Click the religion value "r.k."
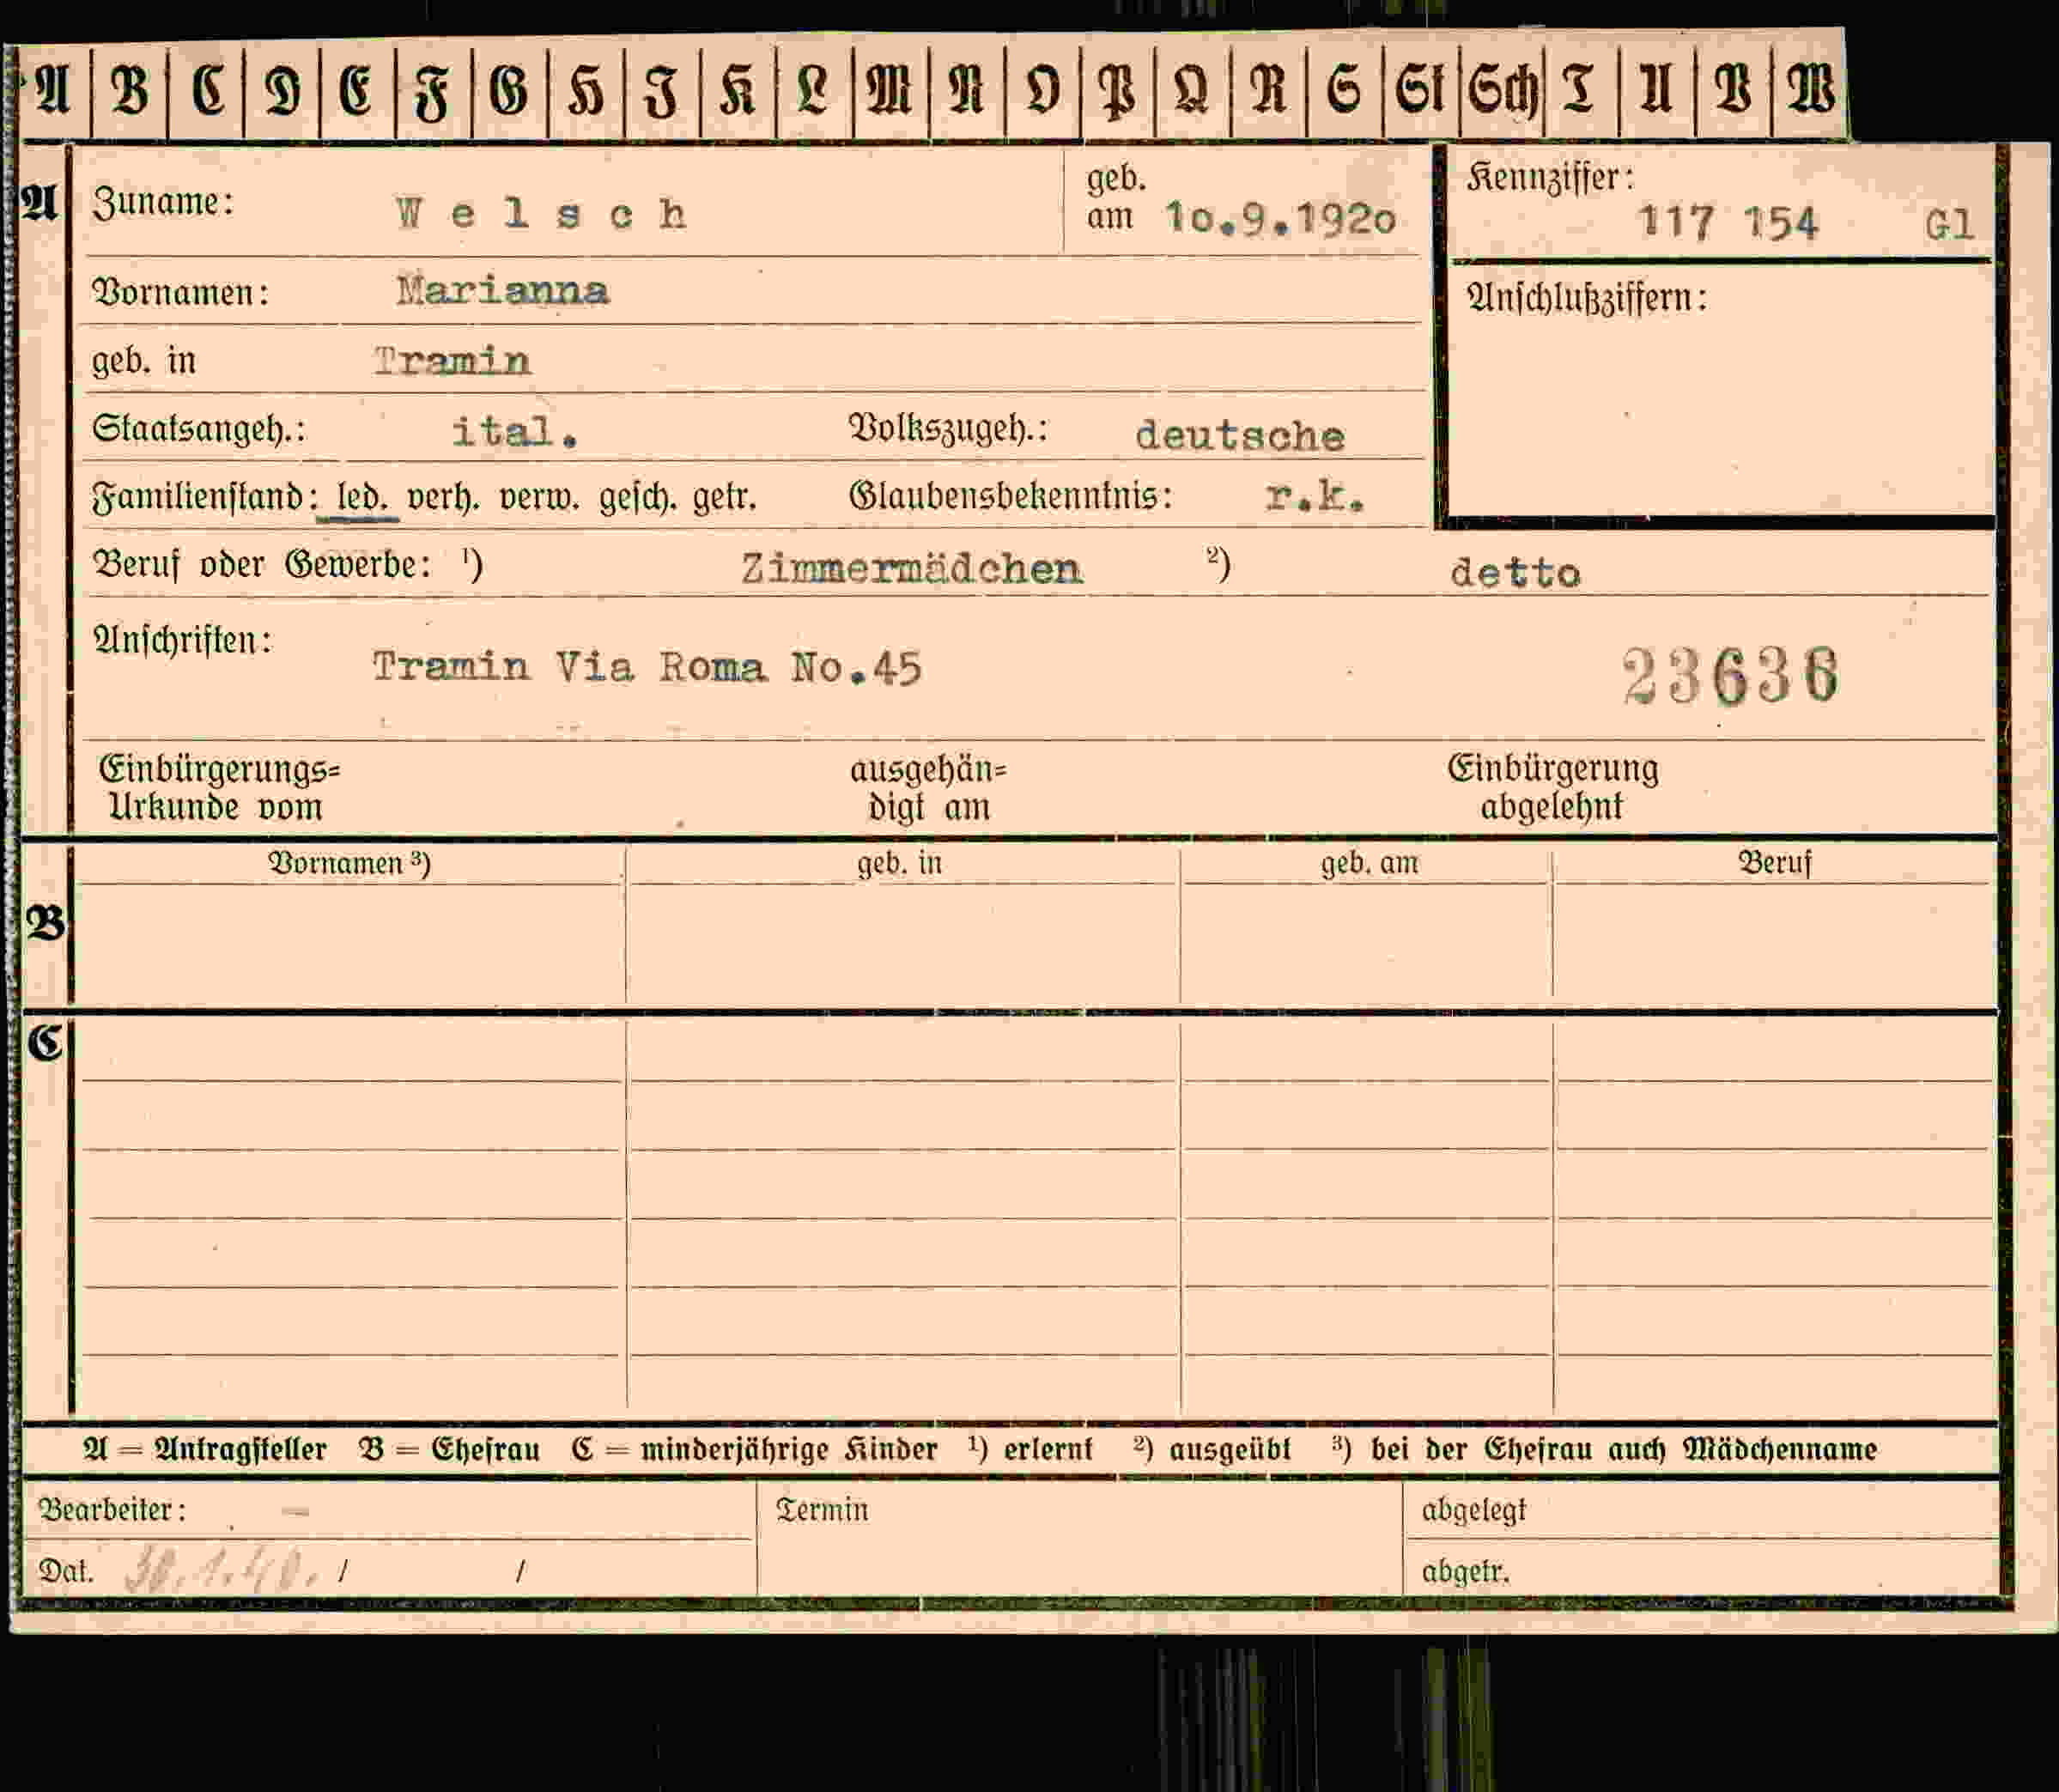 tap(1315, 496)
